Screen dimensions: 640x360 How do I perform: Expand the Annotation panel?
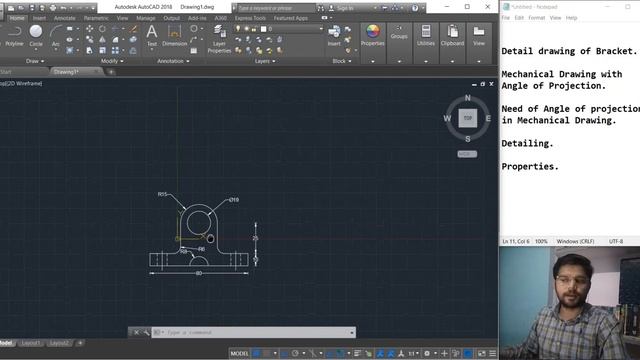coord(173,61)
